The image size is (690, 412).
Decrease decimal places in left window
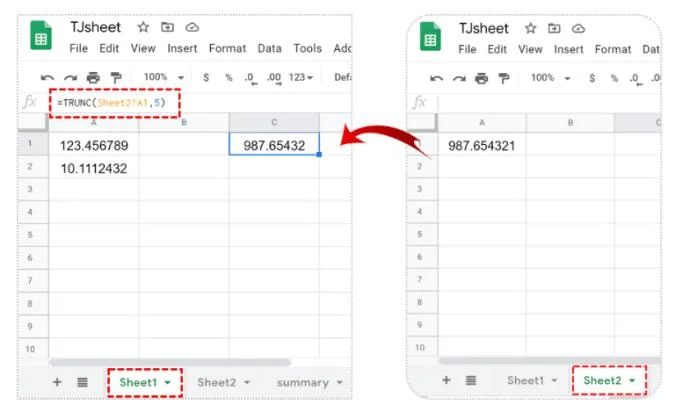[250, 78]
